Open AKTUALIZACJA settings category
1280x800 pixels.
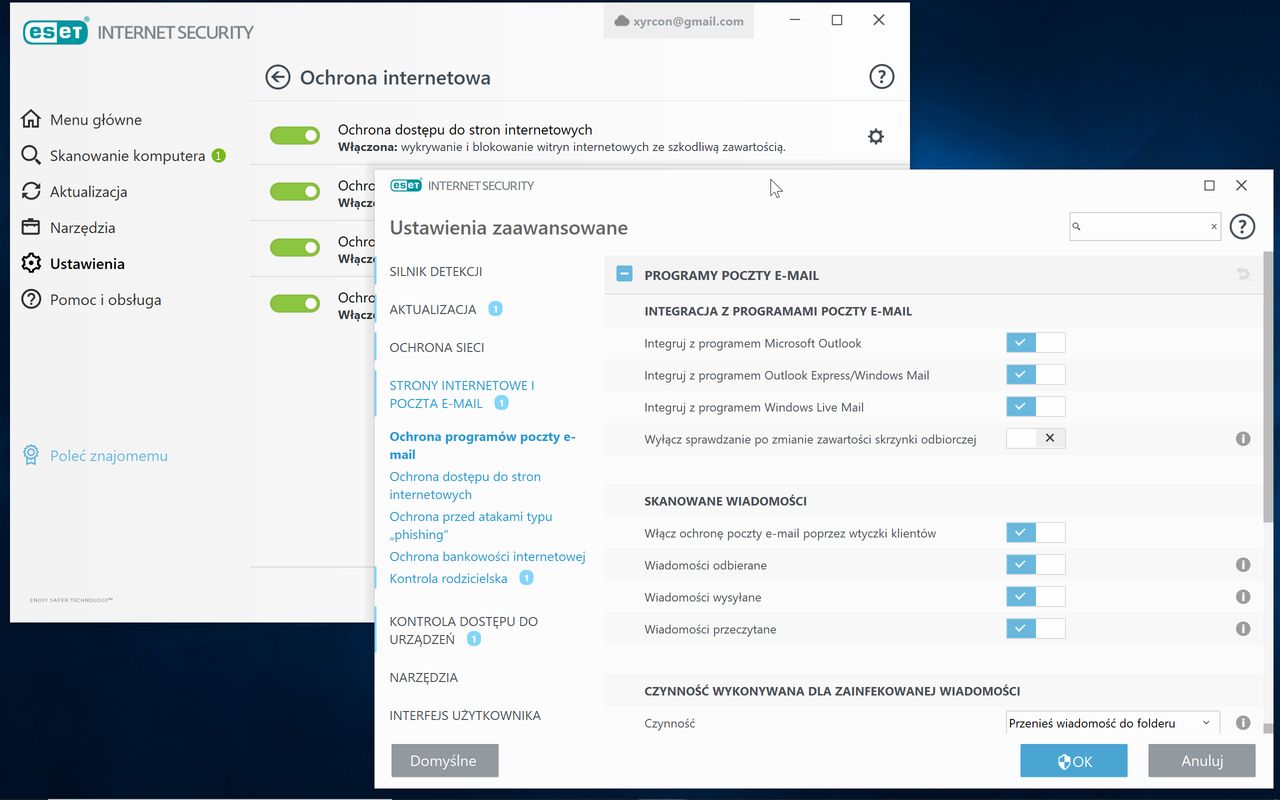433,309
